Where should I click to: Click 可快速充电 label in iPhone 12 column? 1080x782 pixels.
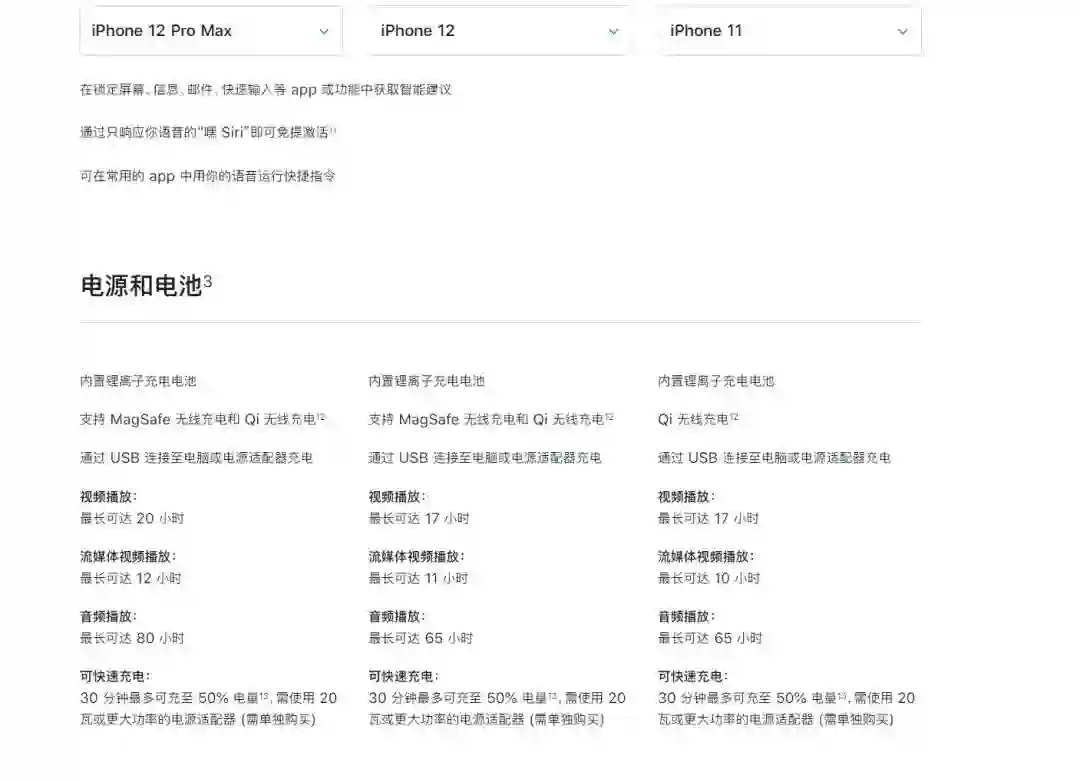(404, 676)
